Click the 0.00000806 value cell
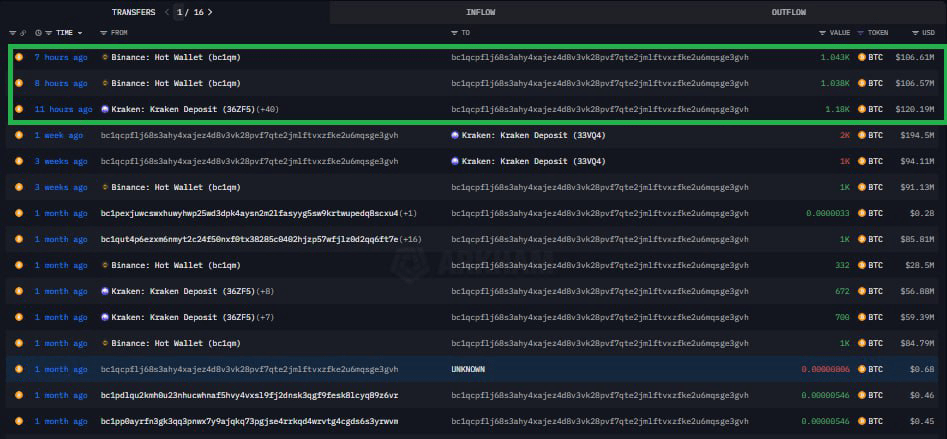This screenshot has height=439, width=947. [826, 369]
